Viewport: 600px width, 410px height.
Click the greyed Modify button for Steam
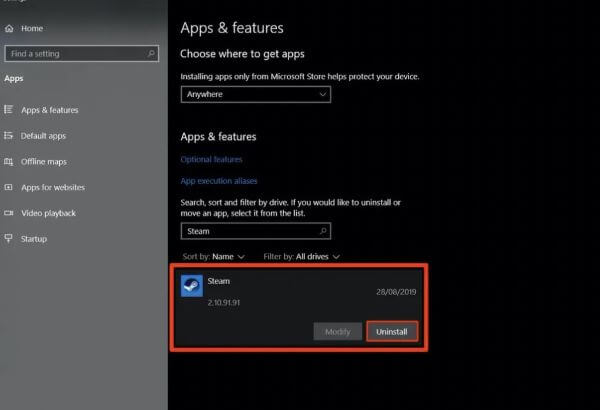338,332
